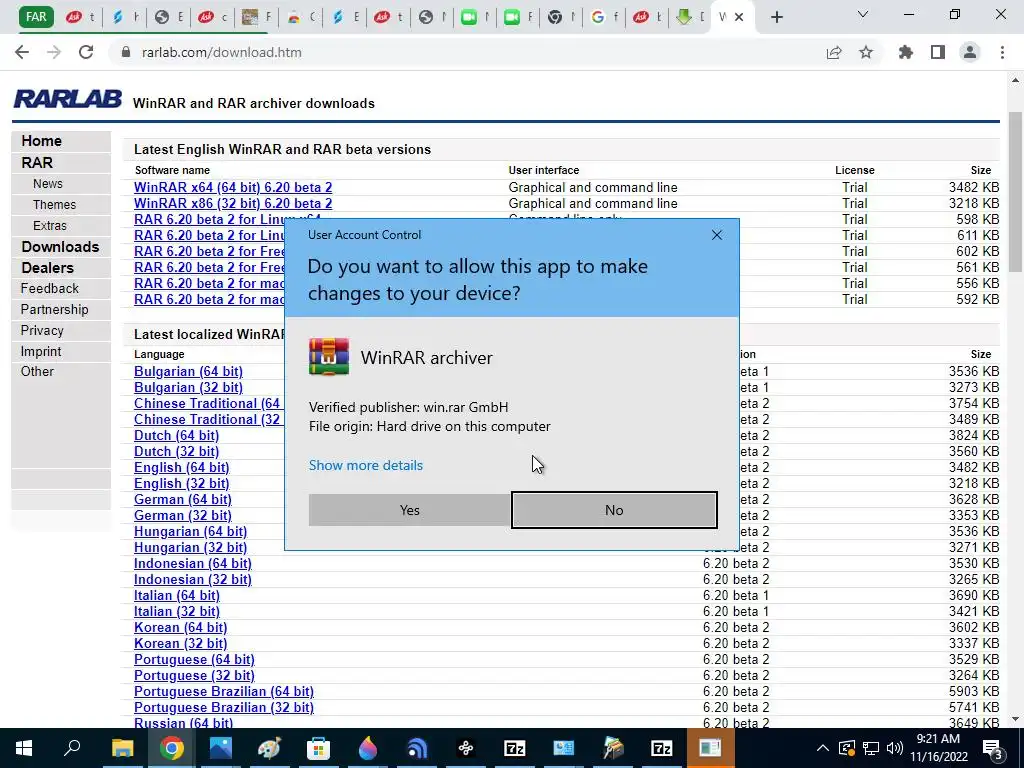Image resolution: width=1024 pixels, height=768 pixels.
Task: Expand Show more details in UAC dialog
Action: [x=366, y=465]
